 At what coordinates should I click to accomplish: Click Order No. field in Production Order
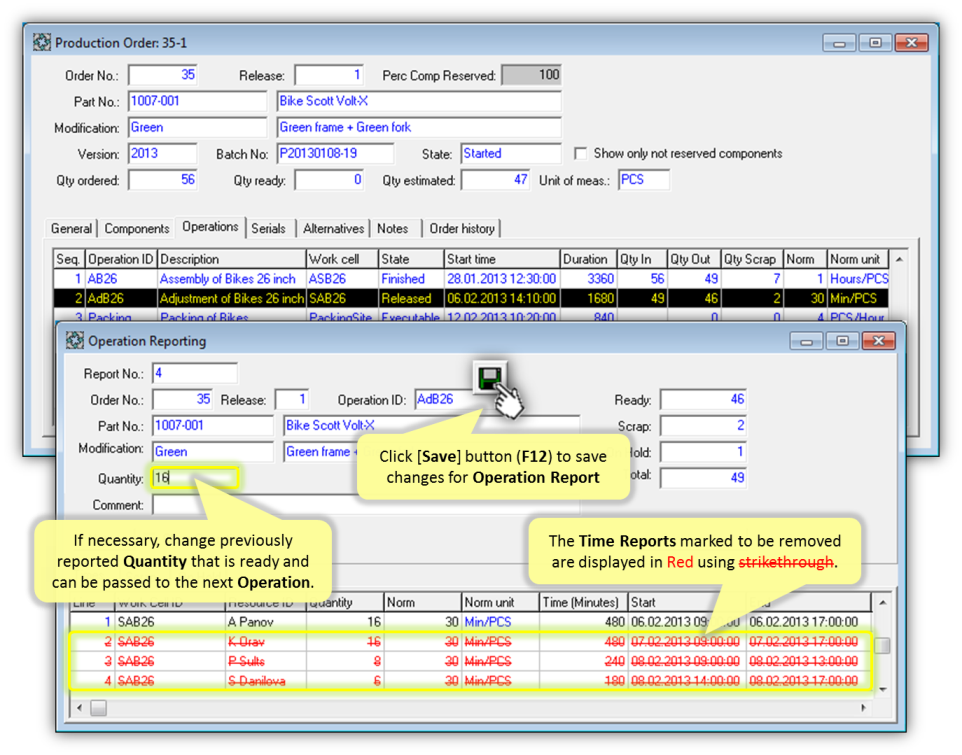coord(163,75)
